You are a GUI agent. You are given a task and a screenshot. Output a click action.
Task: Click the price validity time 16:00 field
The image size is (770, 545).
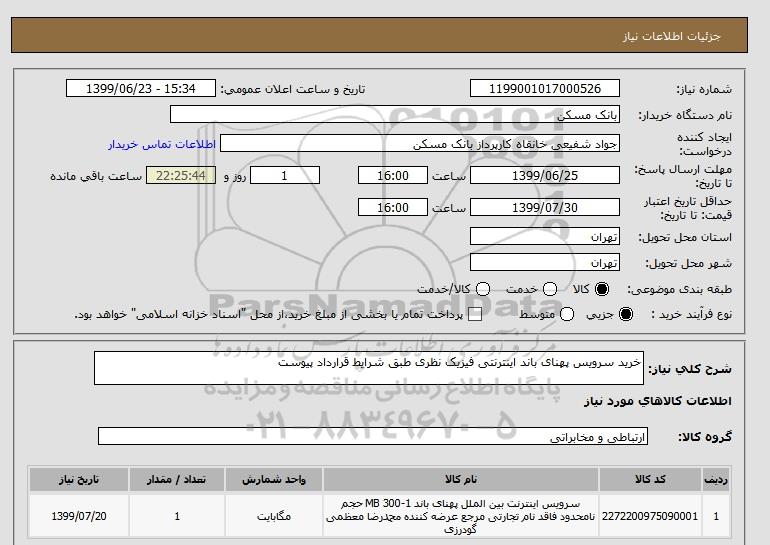tap(393, 207)
